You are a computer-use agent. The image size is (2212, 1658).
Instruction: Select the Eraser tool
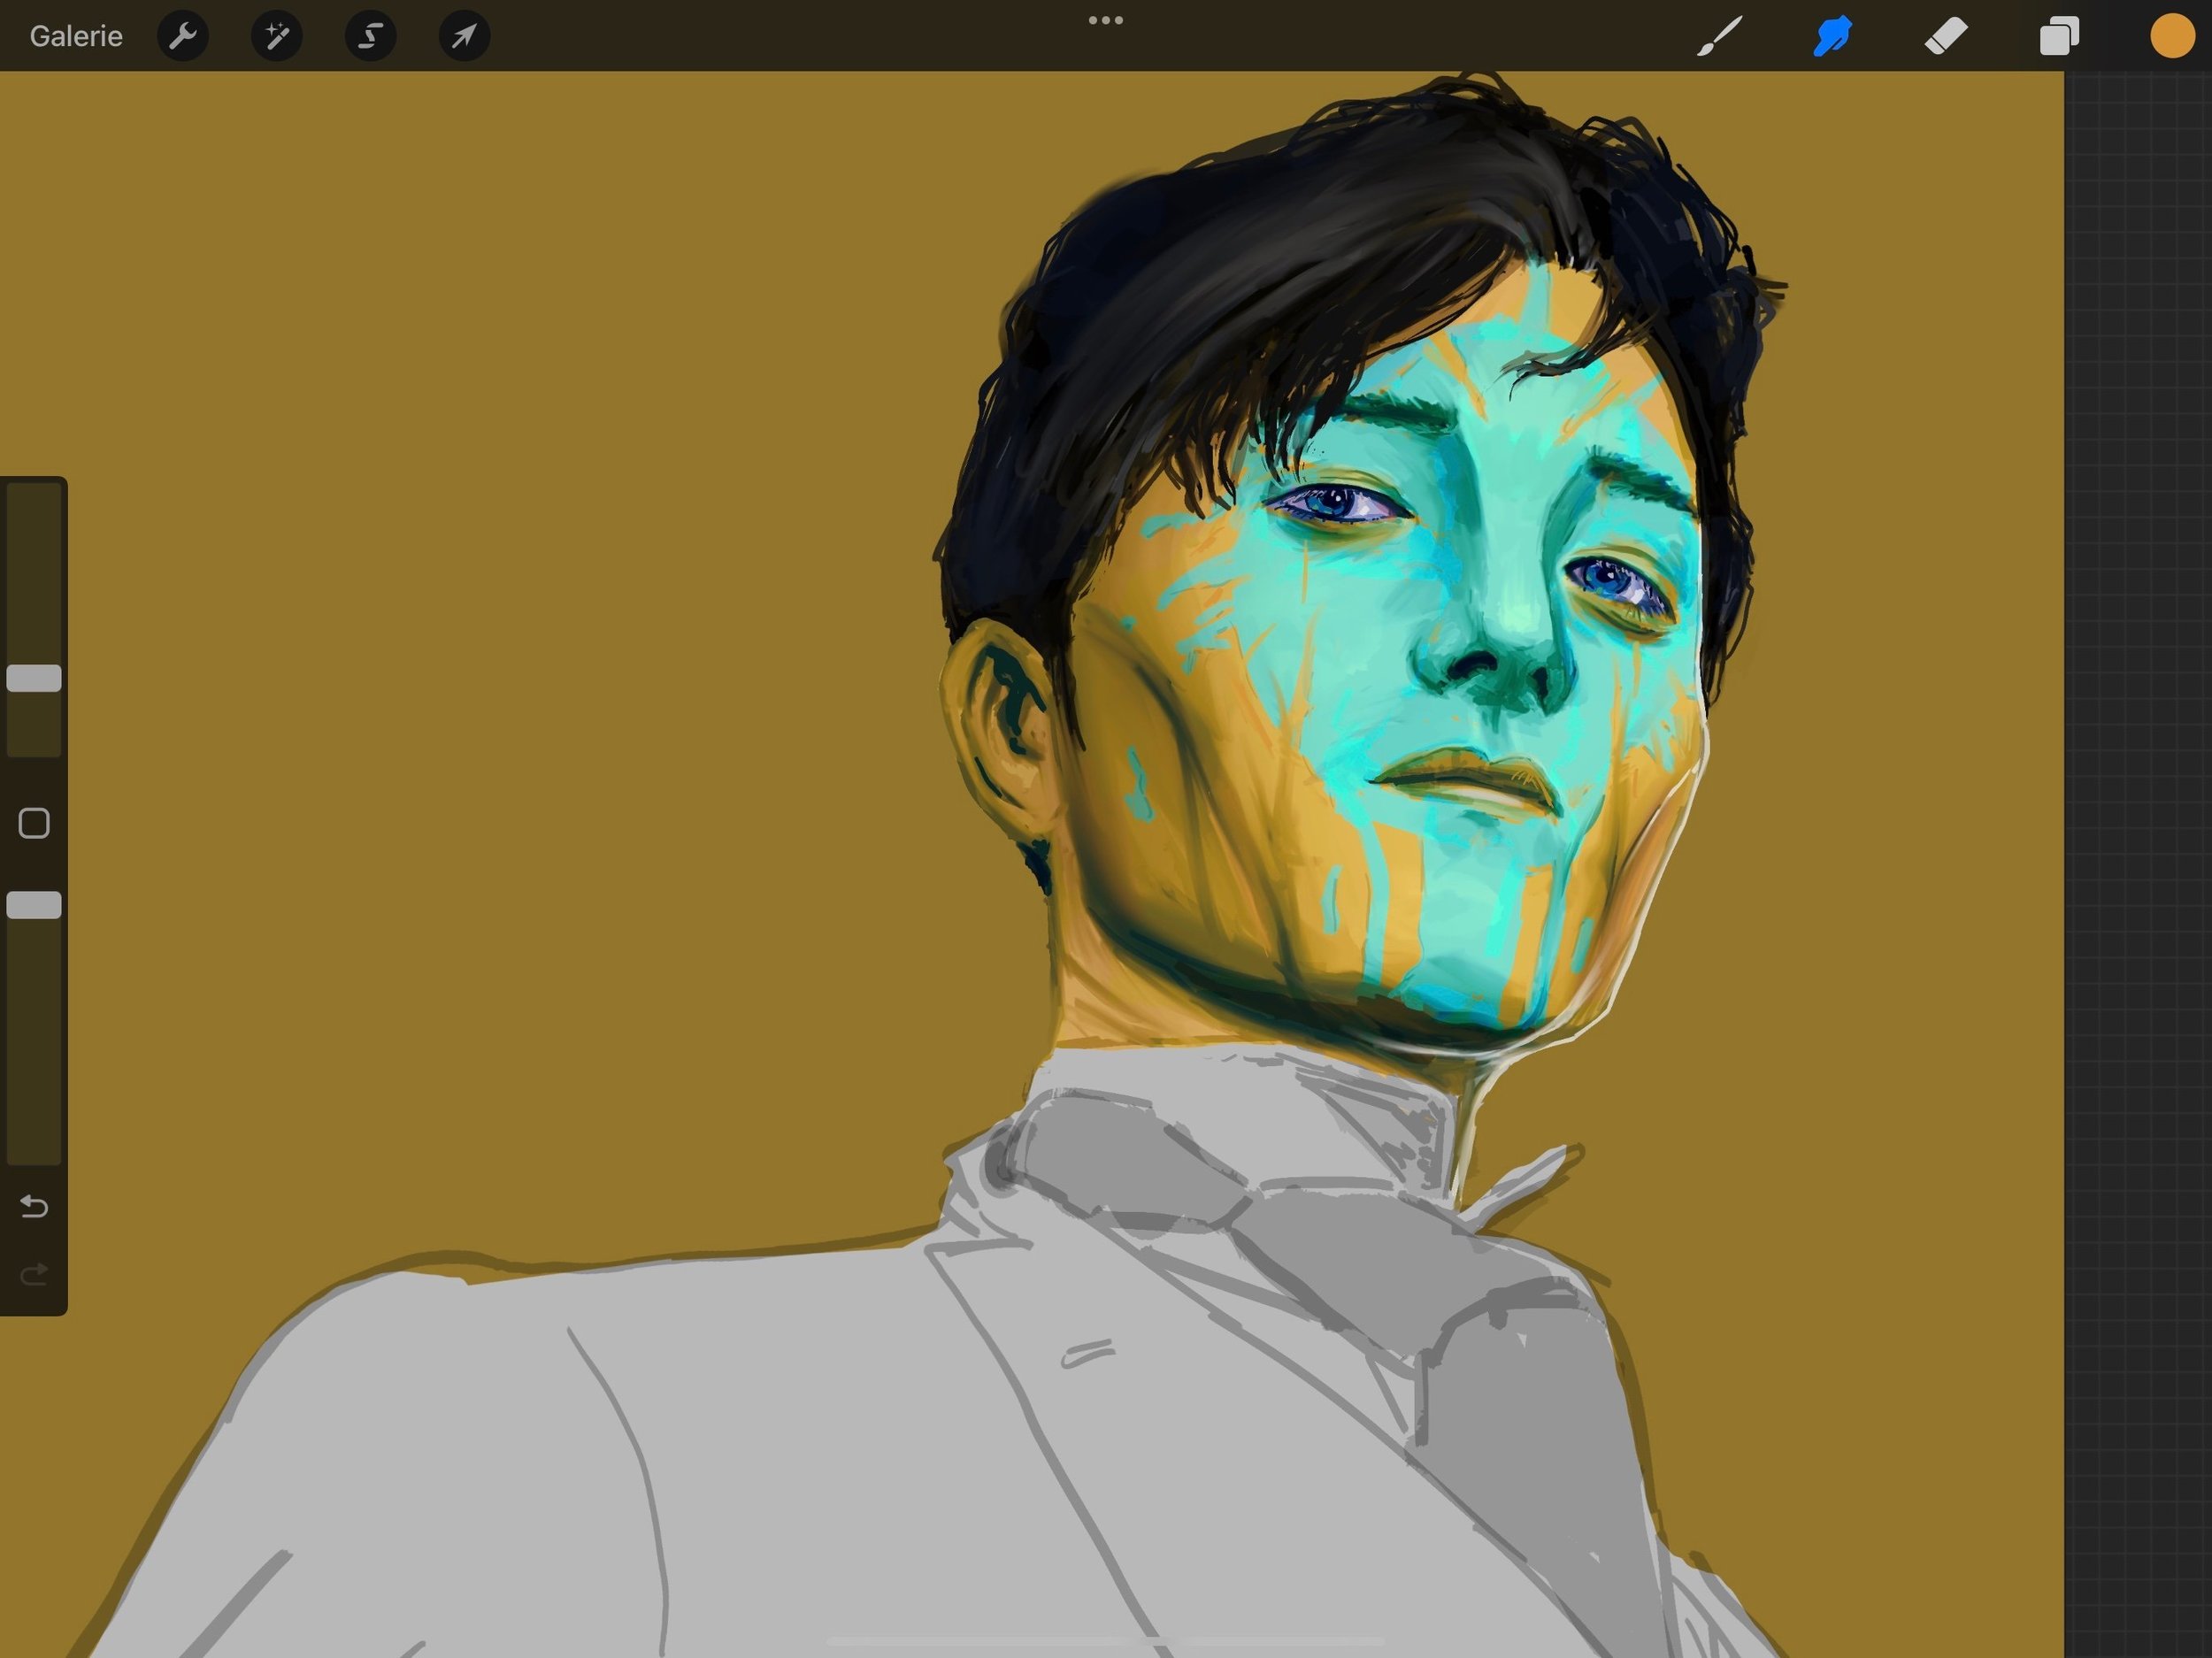[1946, 36]
